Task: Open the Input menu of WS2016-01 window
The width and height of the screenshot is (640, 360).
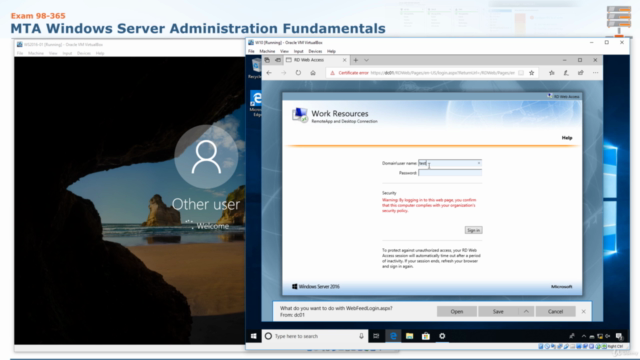Action: coord(67,53)
